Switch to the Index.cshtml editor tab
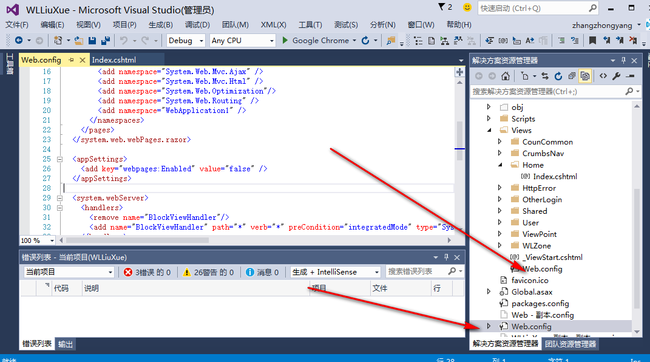 (114, 60)
